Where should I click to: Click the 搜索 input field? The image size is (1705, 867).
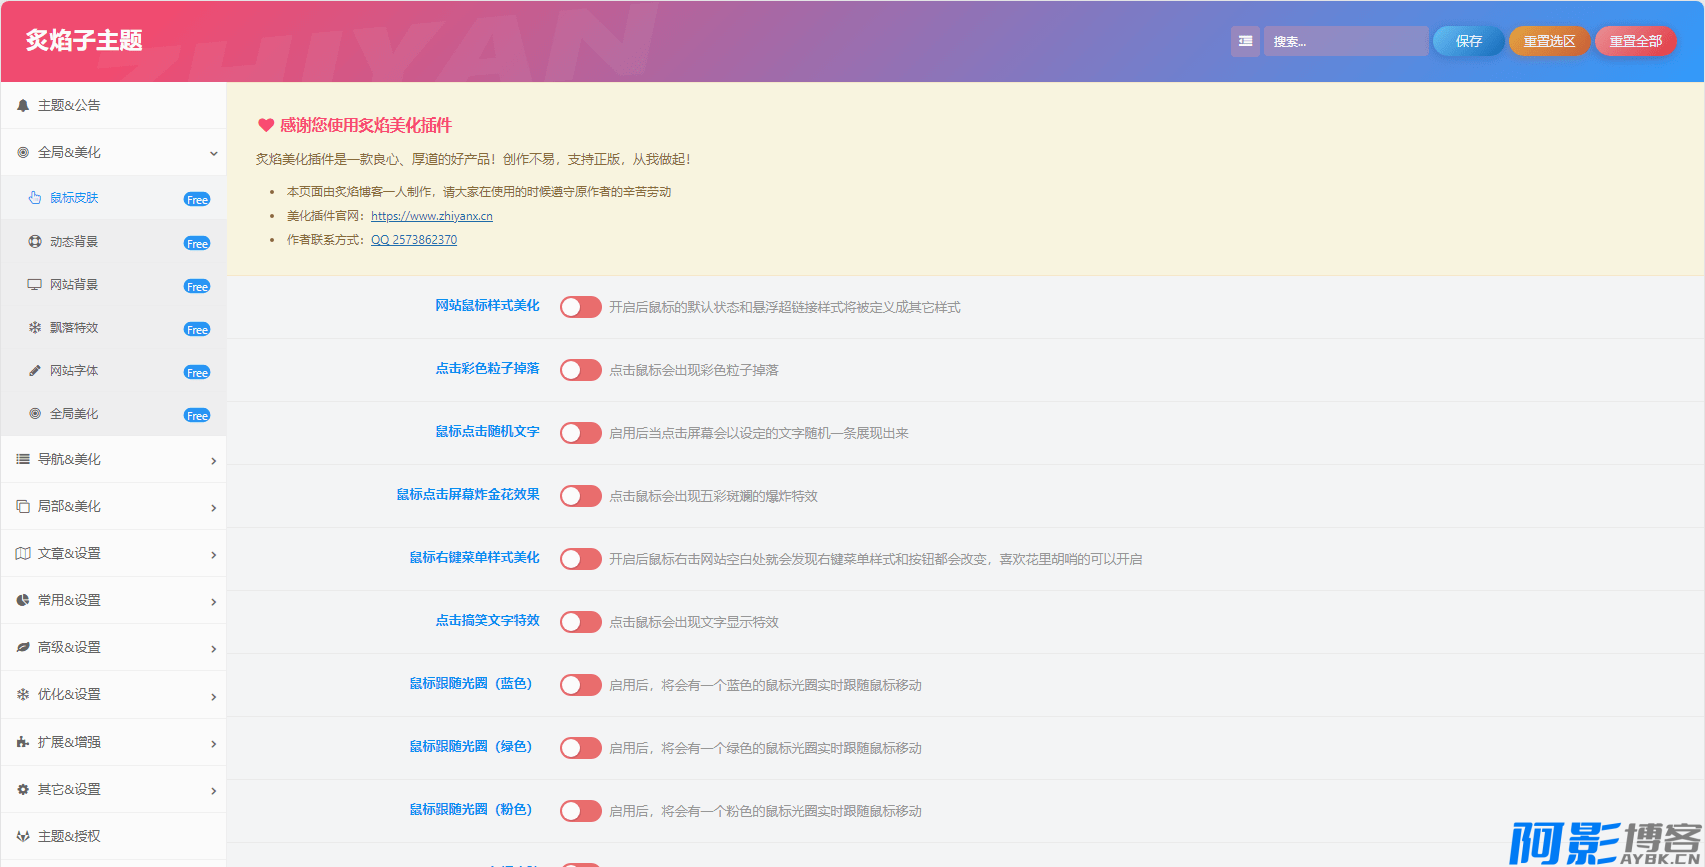coord(1346,41)
